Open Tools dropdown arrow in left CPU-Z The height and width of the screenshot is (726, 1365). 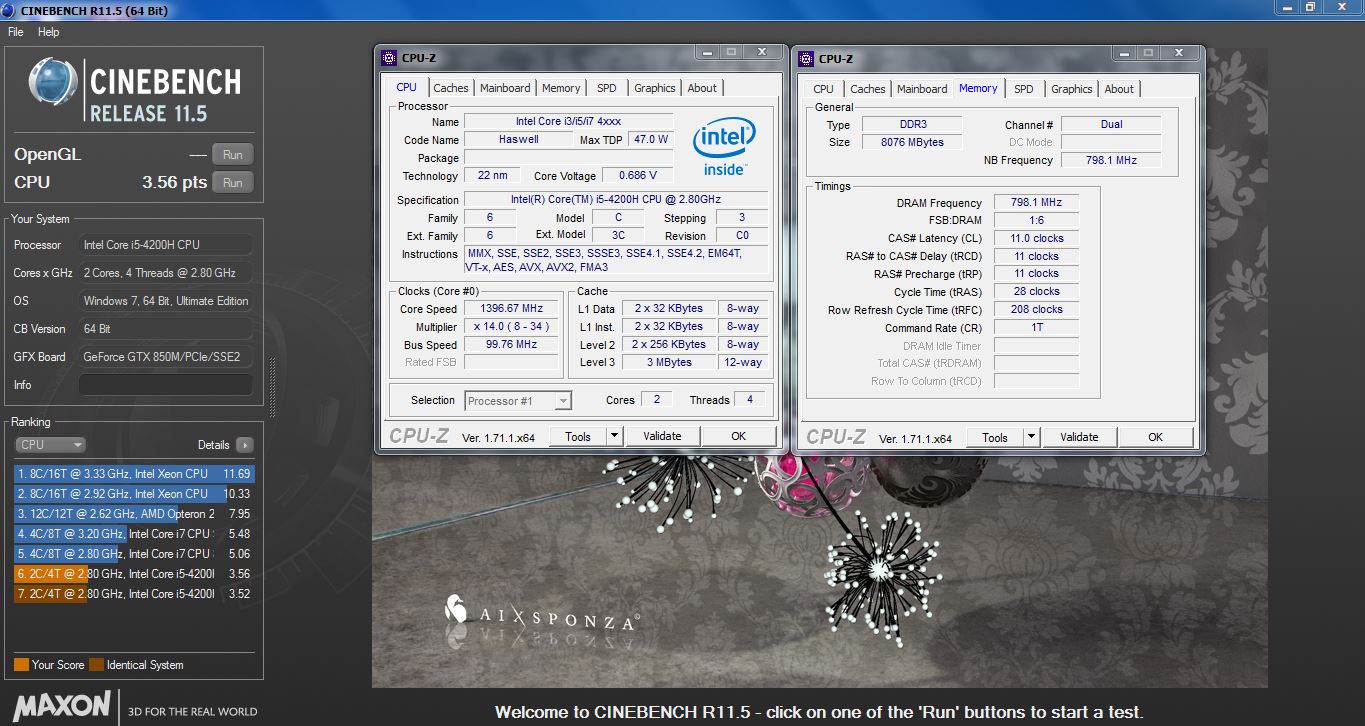pos(614,436)
